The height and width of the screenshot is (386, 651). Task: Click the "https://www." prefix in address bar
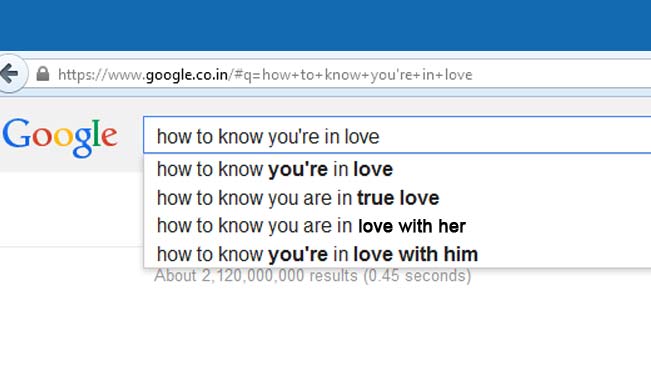coord(102,75)
